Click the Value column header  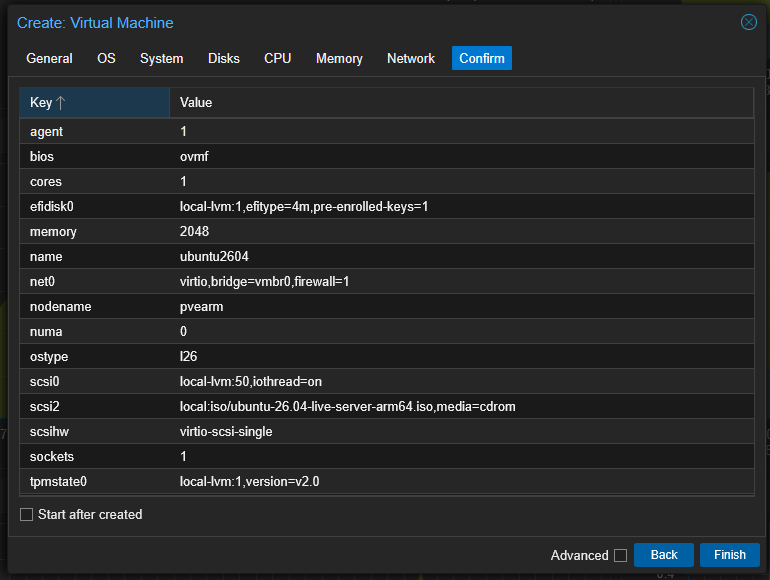point(462,103)
